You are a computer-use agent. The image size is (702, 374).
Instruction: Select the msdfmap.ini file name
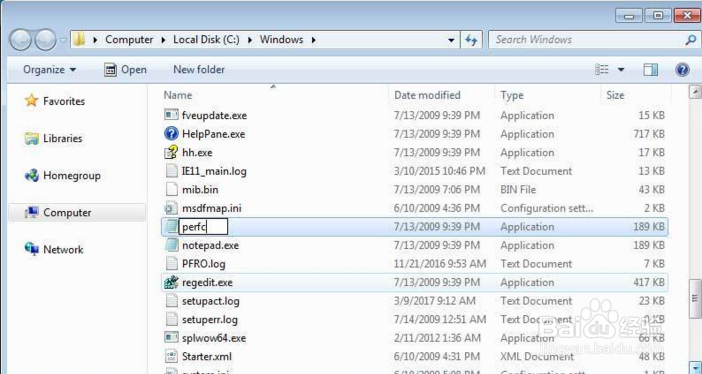click(212, 208)
